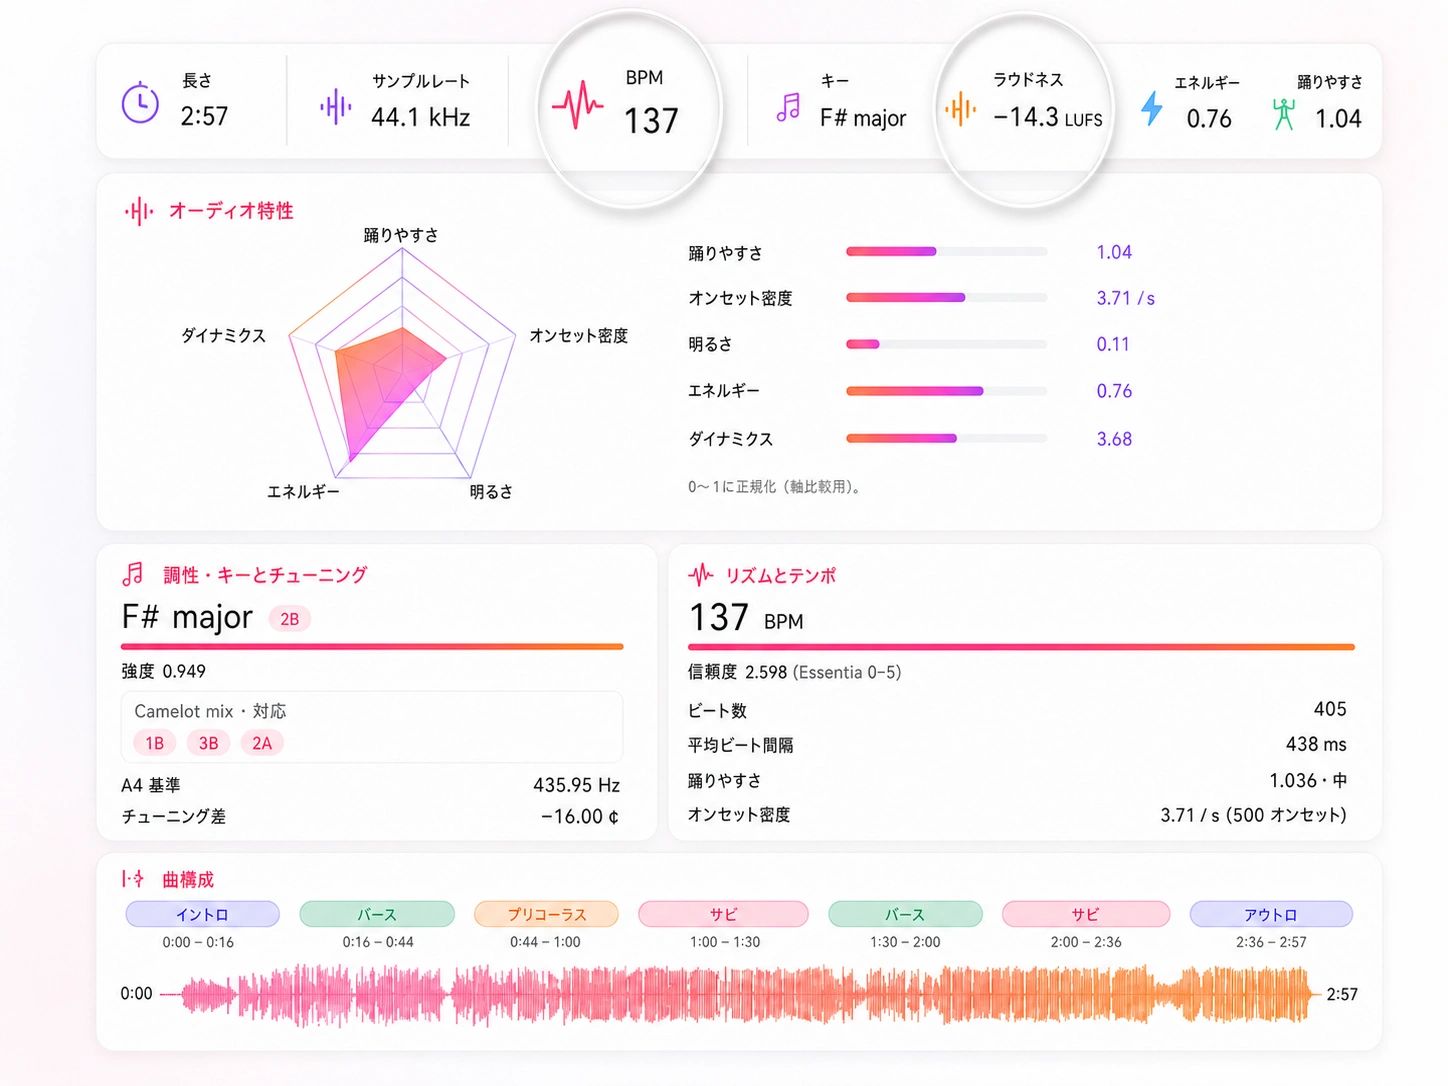Select the 2A Camelot mix chip
Viewport: 1448px width, 1086px height.
[x=262, y=743]
